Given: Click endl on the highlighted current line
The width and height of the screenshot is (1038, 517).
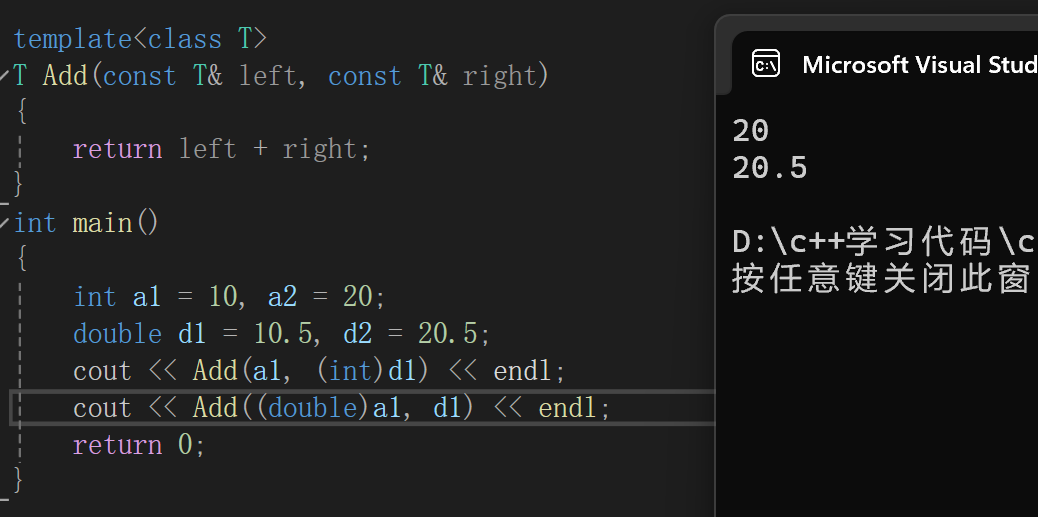Looking at the screenshot, I should coord(567,408).
